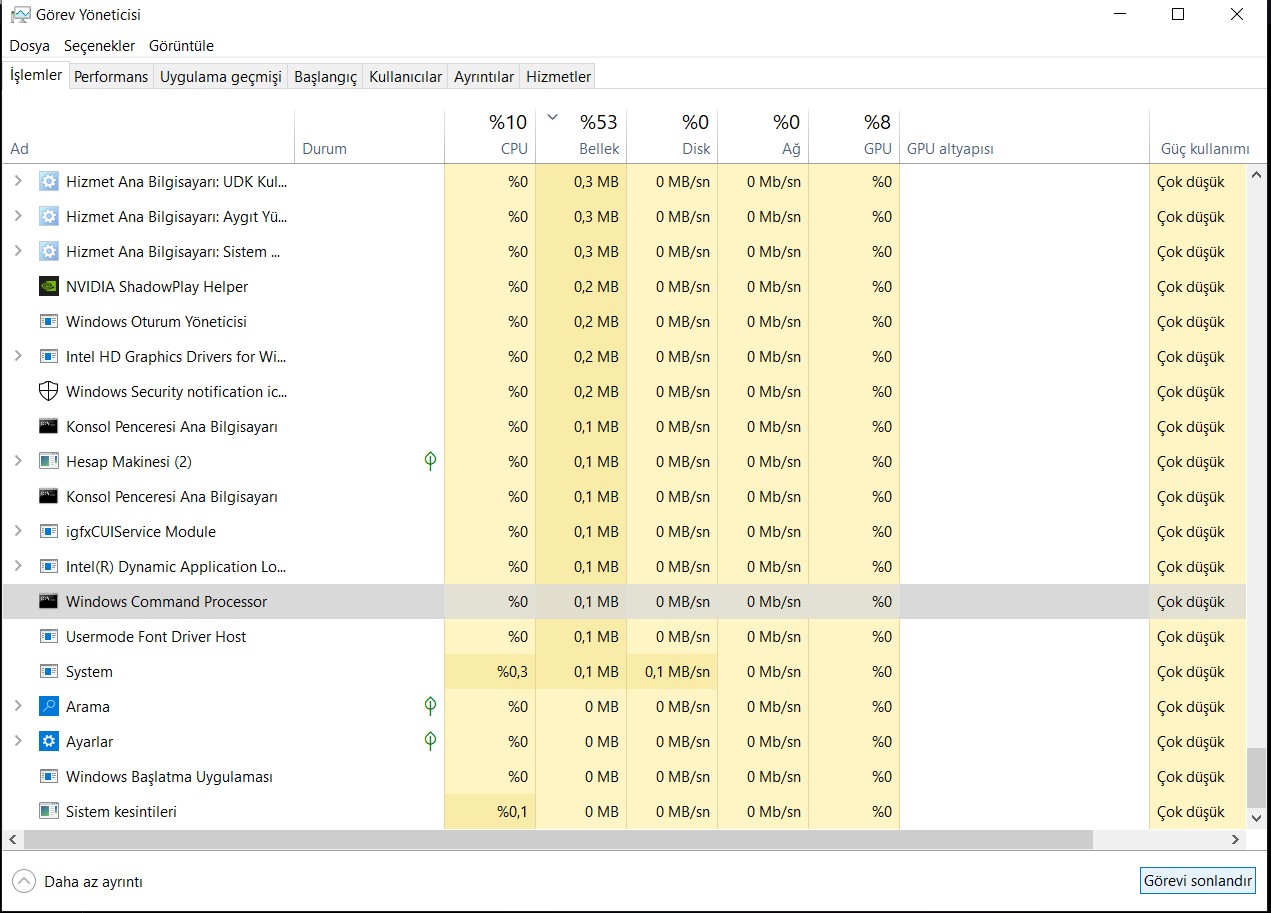Click the horizontal scrollbar left arrow

(x=12, y=840)
